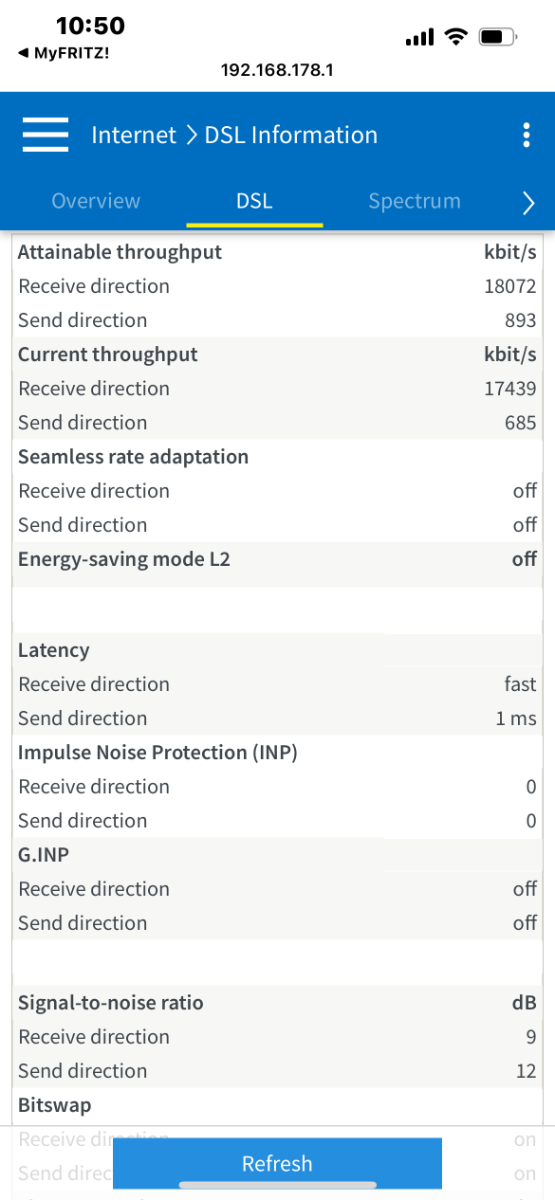Tap the 192.168.178.1 address bar
This screenshot has height=1200, width=555.
pos(277,71)
